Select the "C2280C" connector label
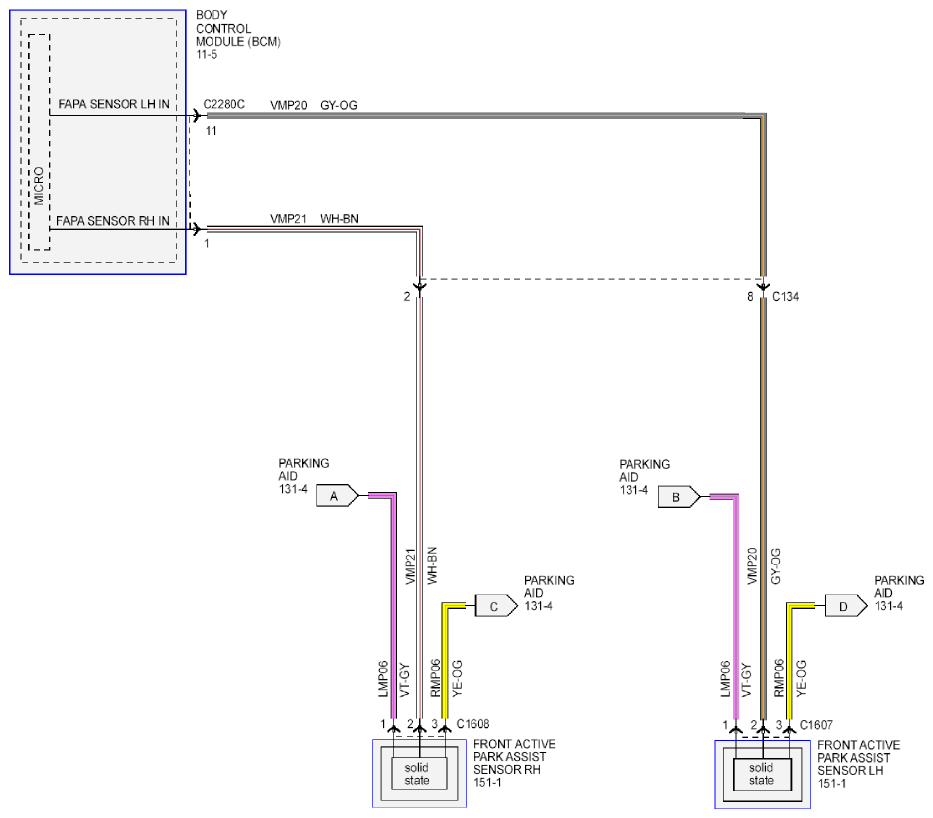The image size is (933, 818). [224, 104]
